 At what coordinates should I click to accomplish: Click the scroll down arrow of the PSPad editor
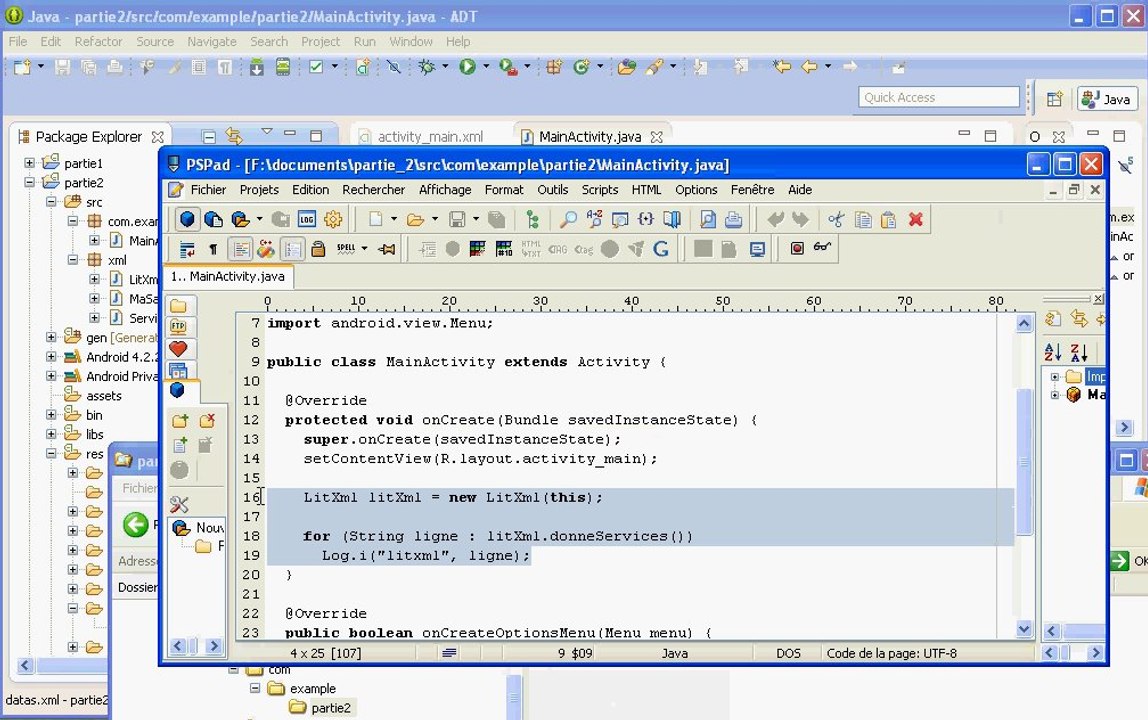tap(1024, 628)
